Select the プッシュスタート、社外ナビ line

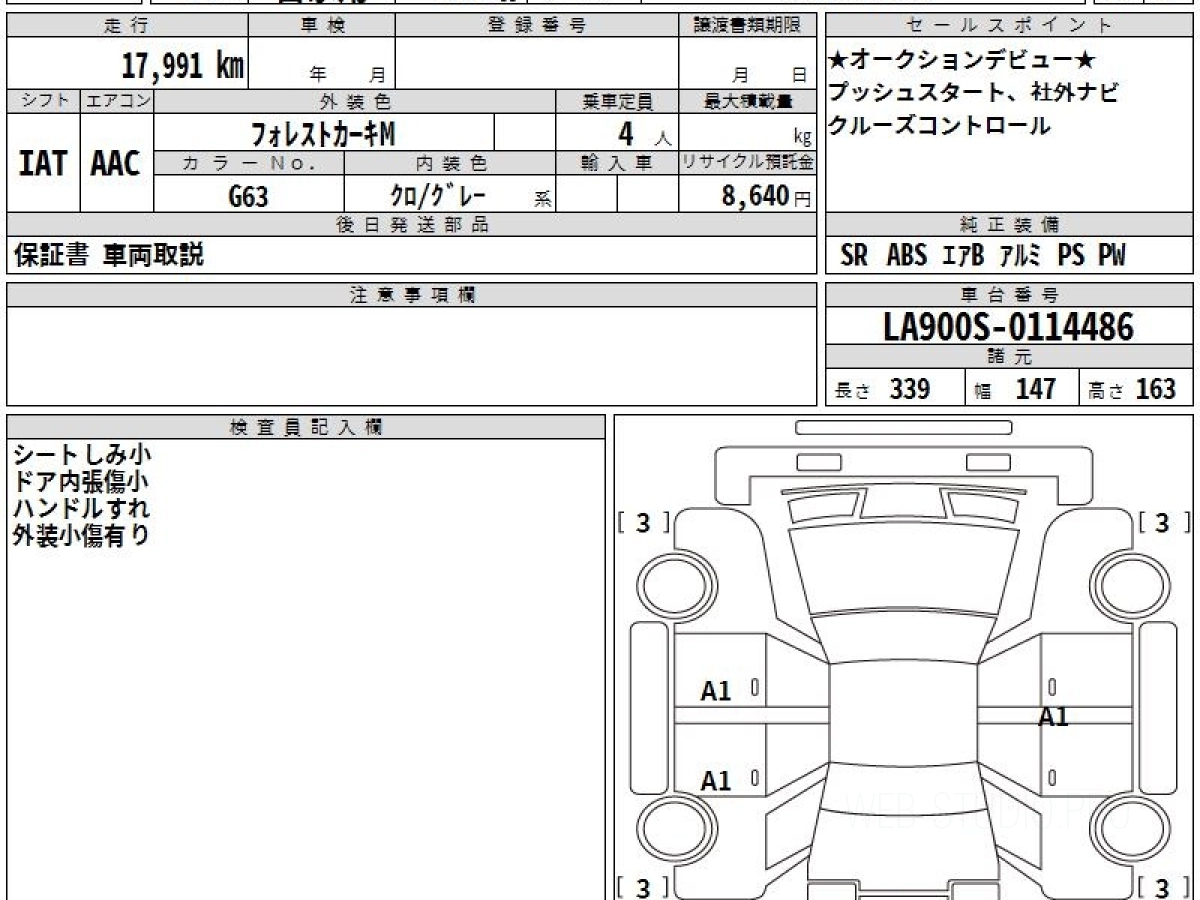coord(972,94)
